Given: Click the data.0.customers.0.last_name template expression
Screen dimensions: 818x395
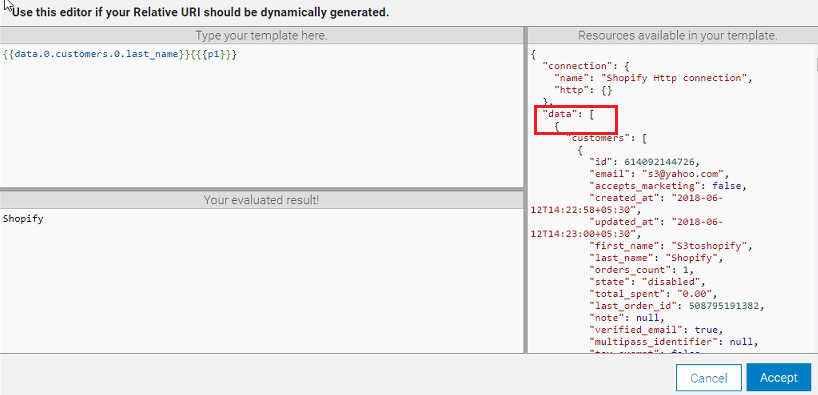Looking at the screenshot, I should tap(97, 54).
